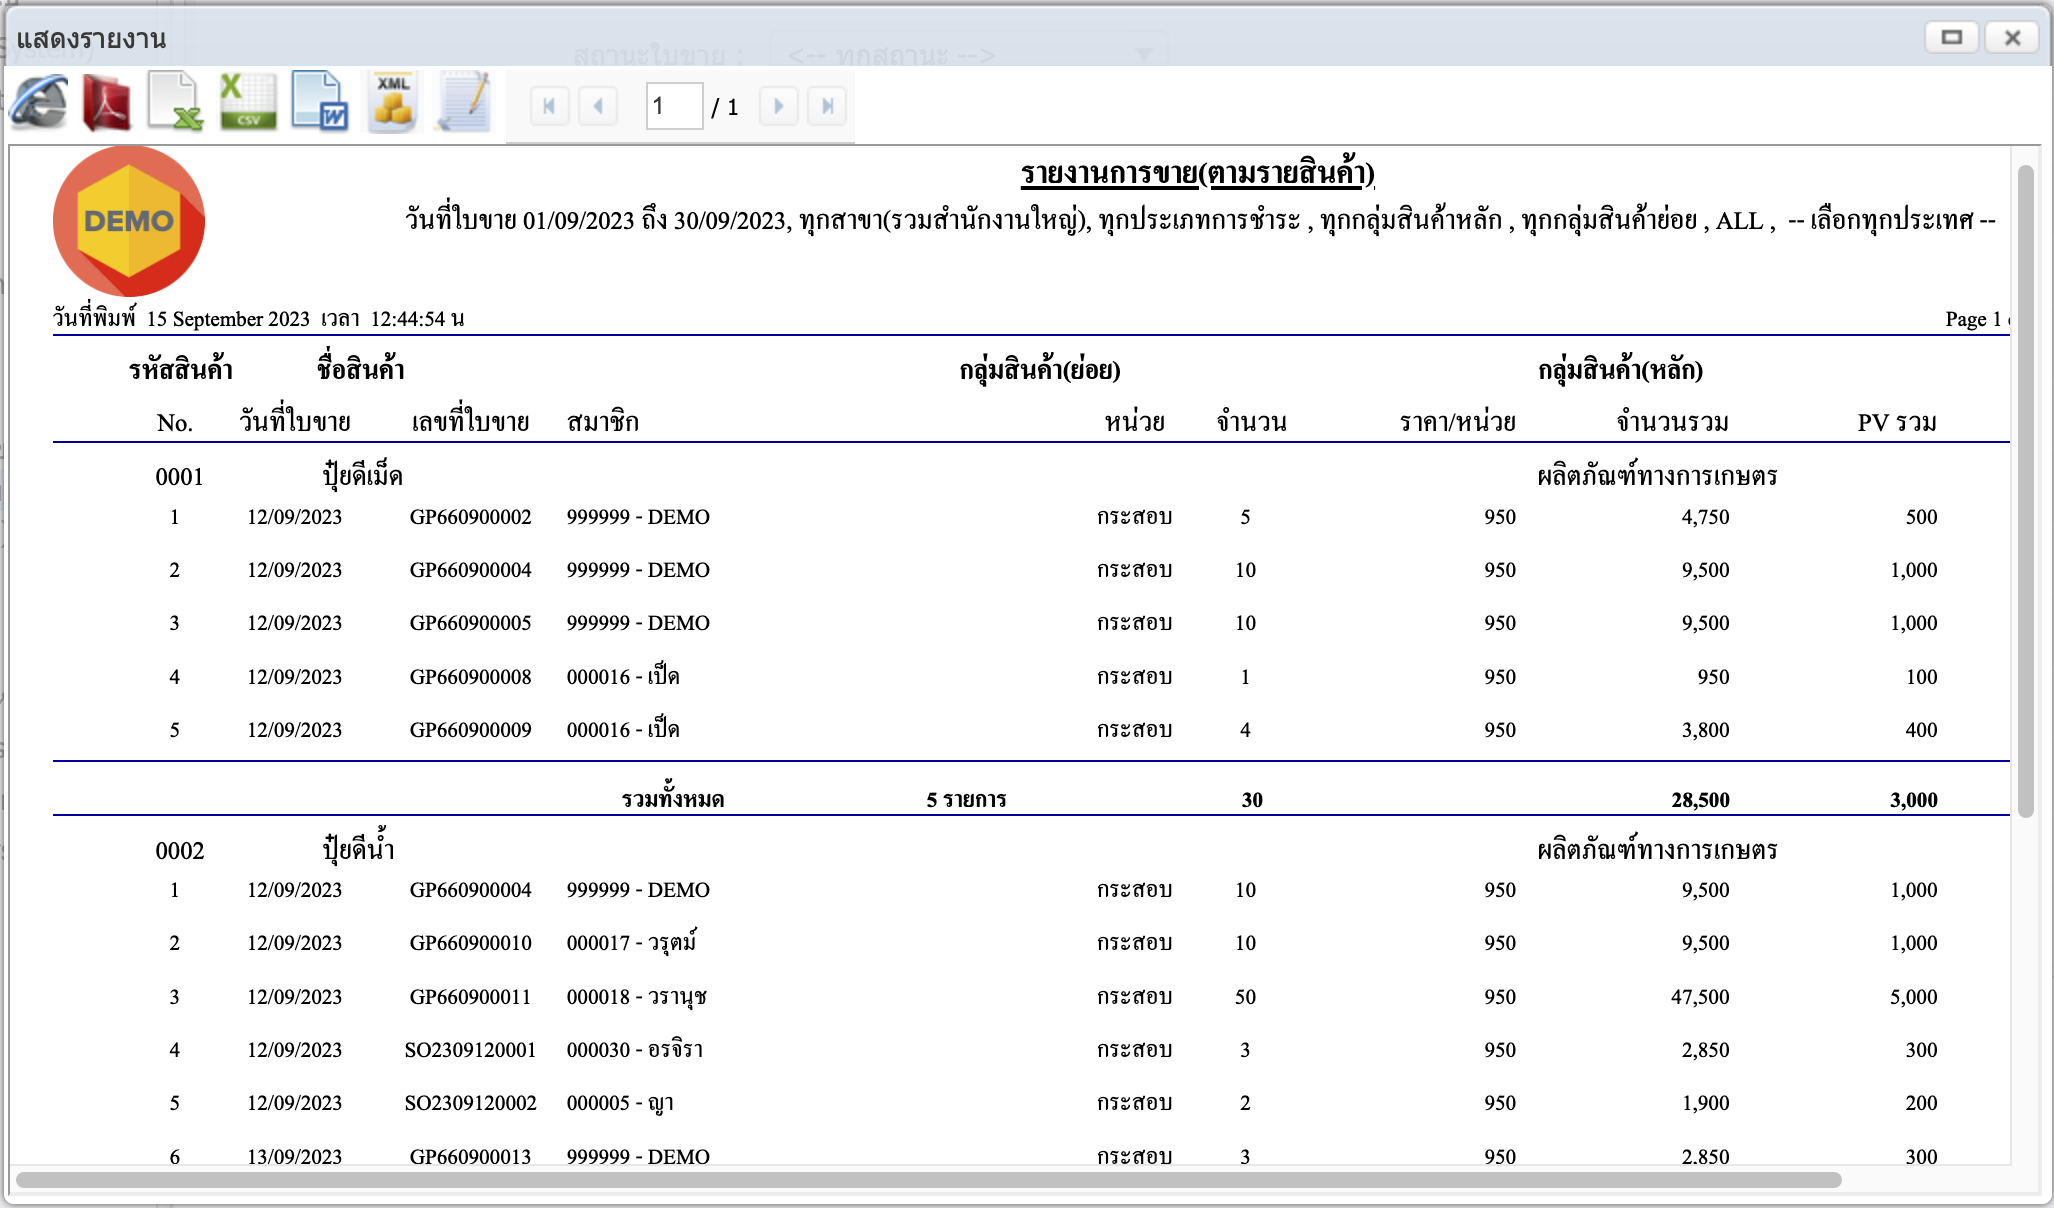The height and width of the screenshot is (1208, 2054).
Task: Click invoice number GP660900002
Action: [470, 517]
